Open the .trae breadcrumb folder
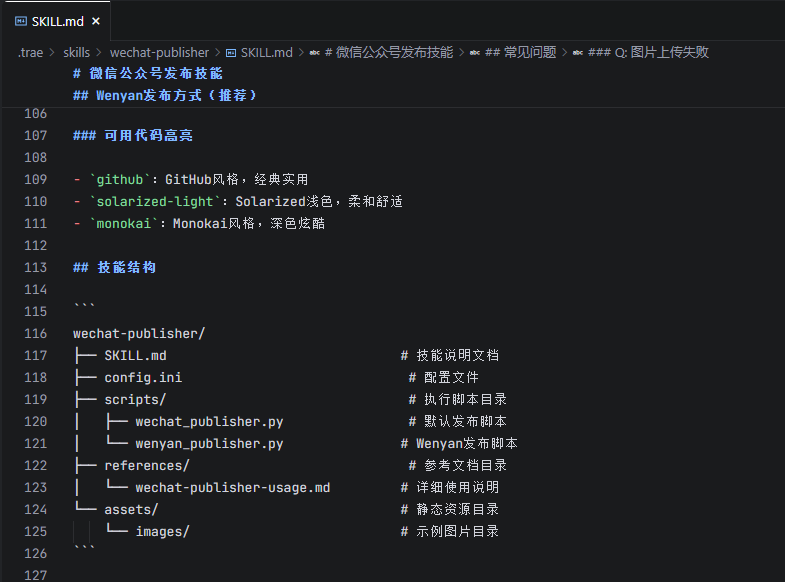The width and height of the screenshot is (785, 582). coord(30,52)
